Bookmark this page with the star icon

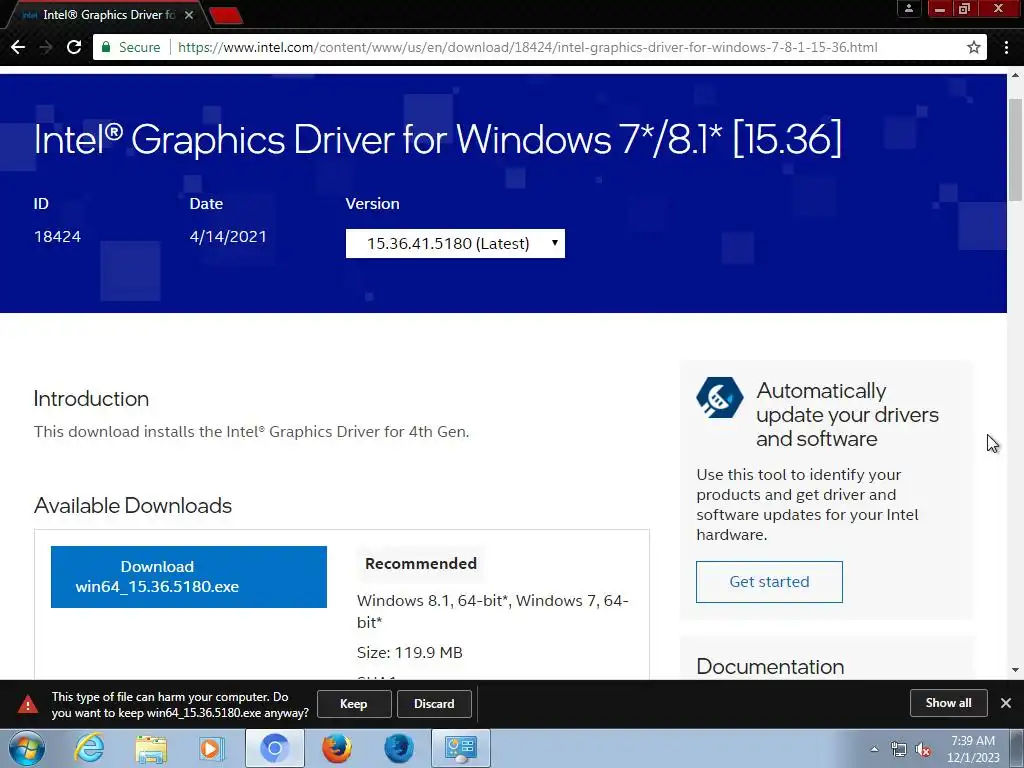click(x=974, y=47)
